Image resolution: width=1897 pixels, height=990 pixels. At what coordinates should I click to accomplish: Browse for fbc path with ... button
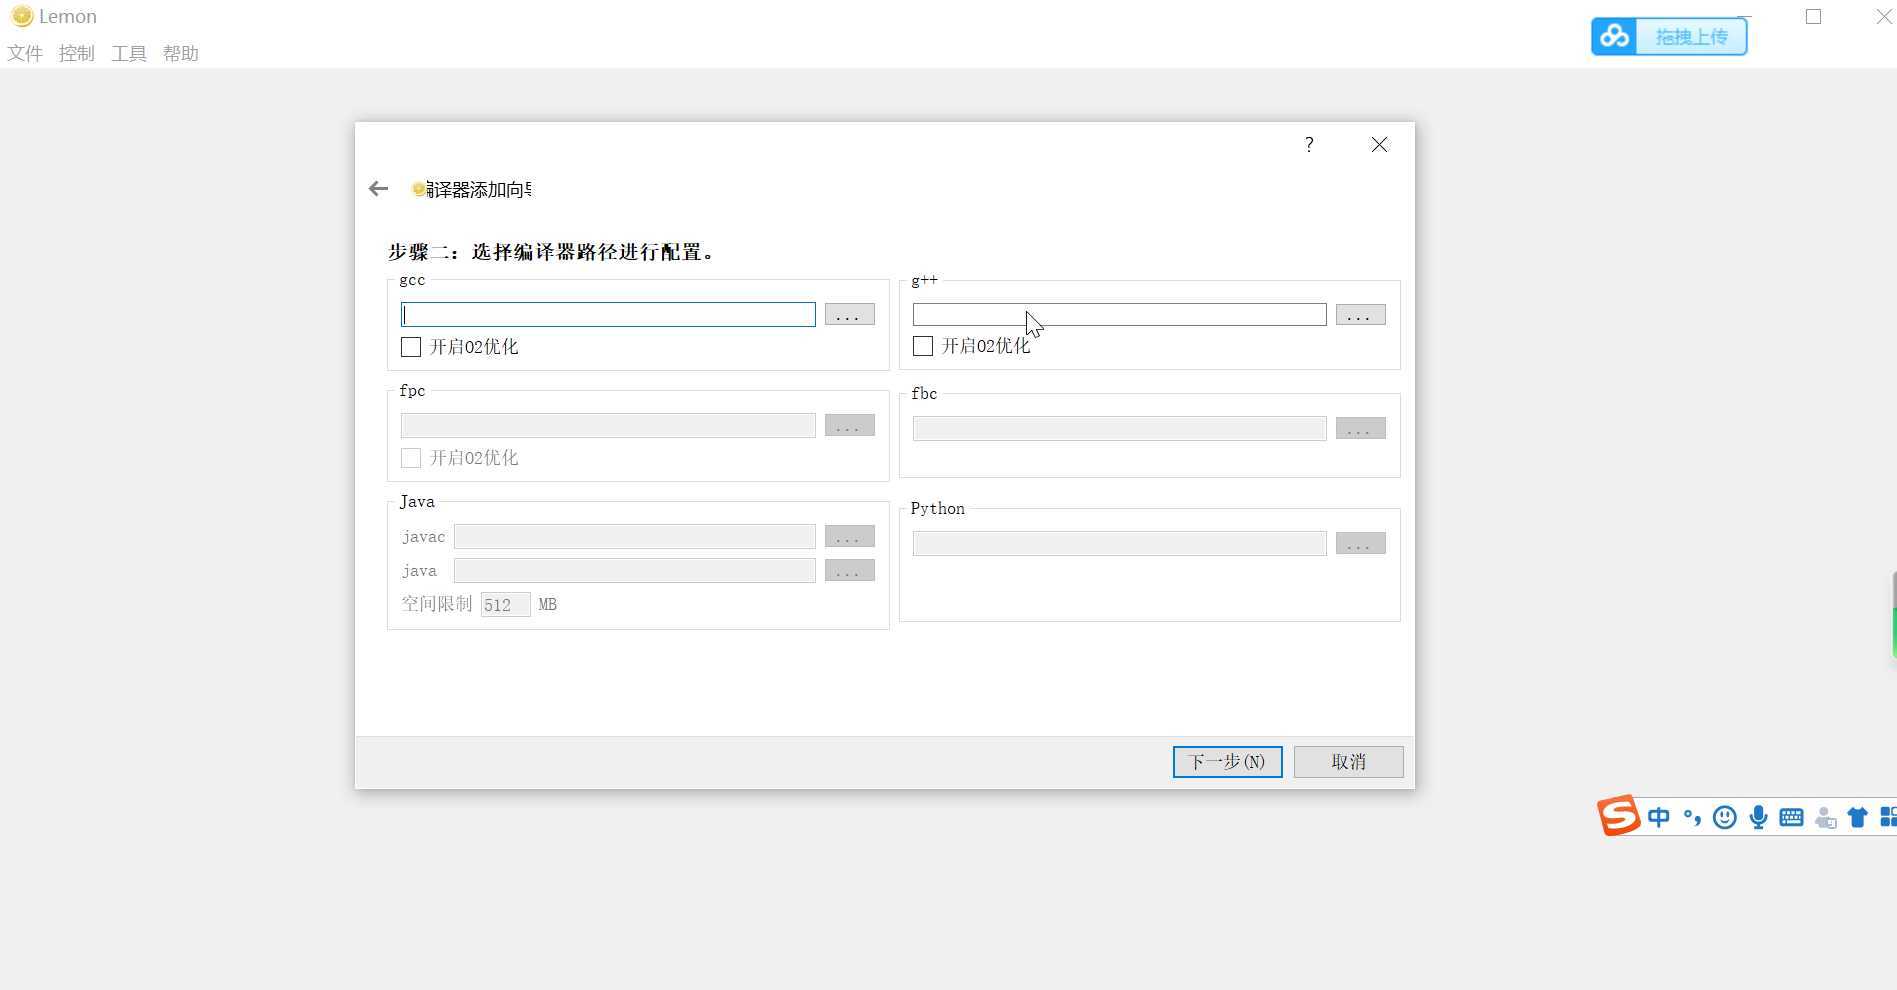point(1360,428)
